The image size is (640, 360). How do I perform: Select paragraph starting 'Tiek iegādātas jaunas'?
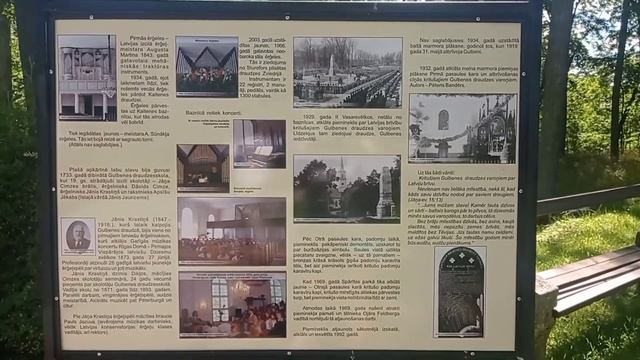click(x=114, y=139)
